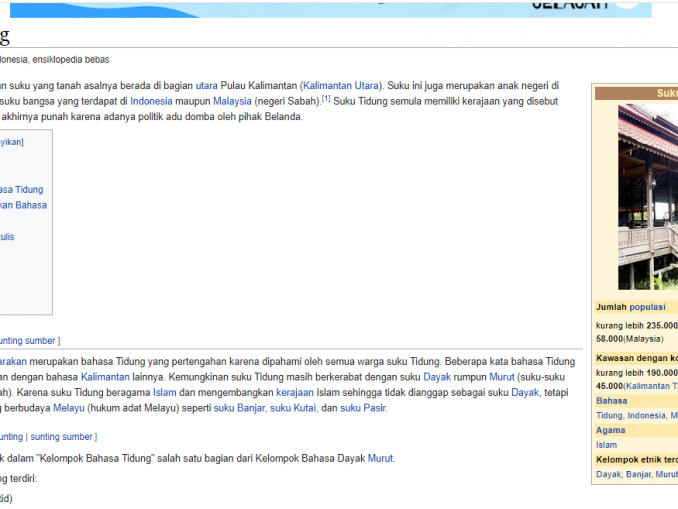Select the 'Jumlah populasi' infobox header text
Viewport: 678px width, 509px height.
[630, 307]
